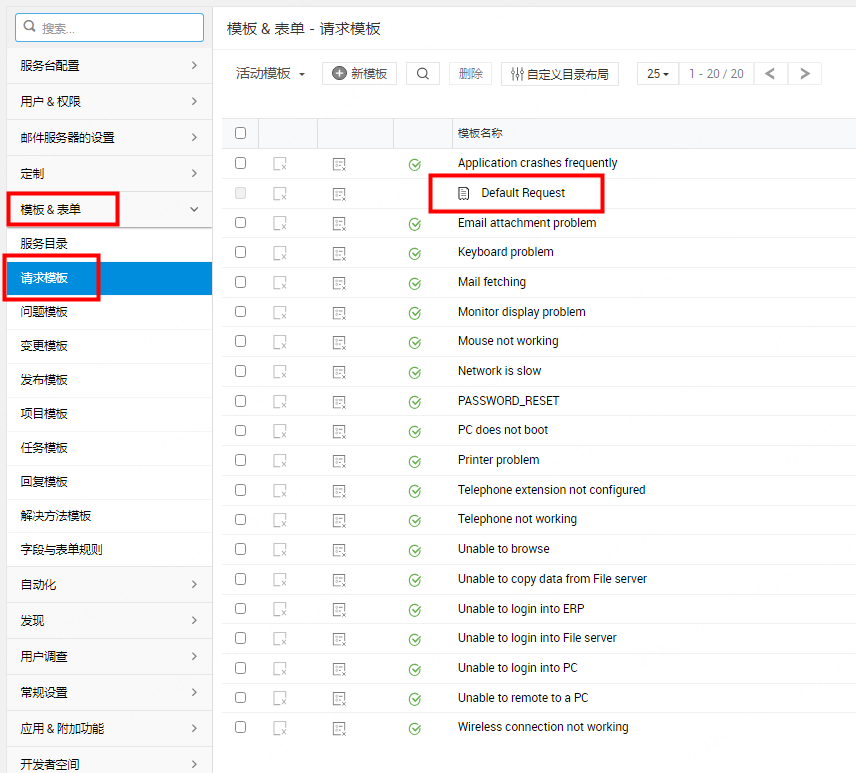The width and height of the screenshot is (856, 773).
Task: Check the box for Email attachment problem
Action: [x=240, y=222]
